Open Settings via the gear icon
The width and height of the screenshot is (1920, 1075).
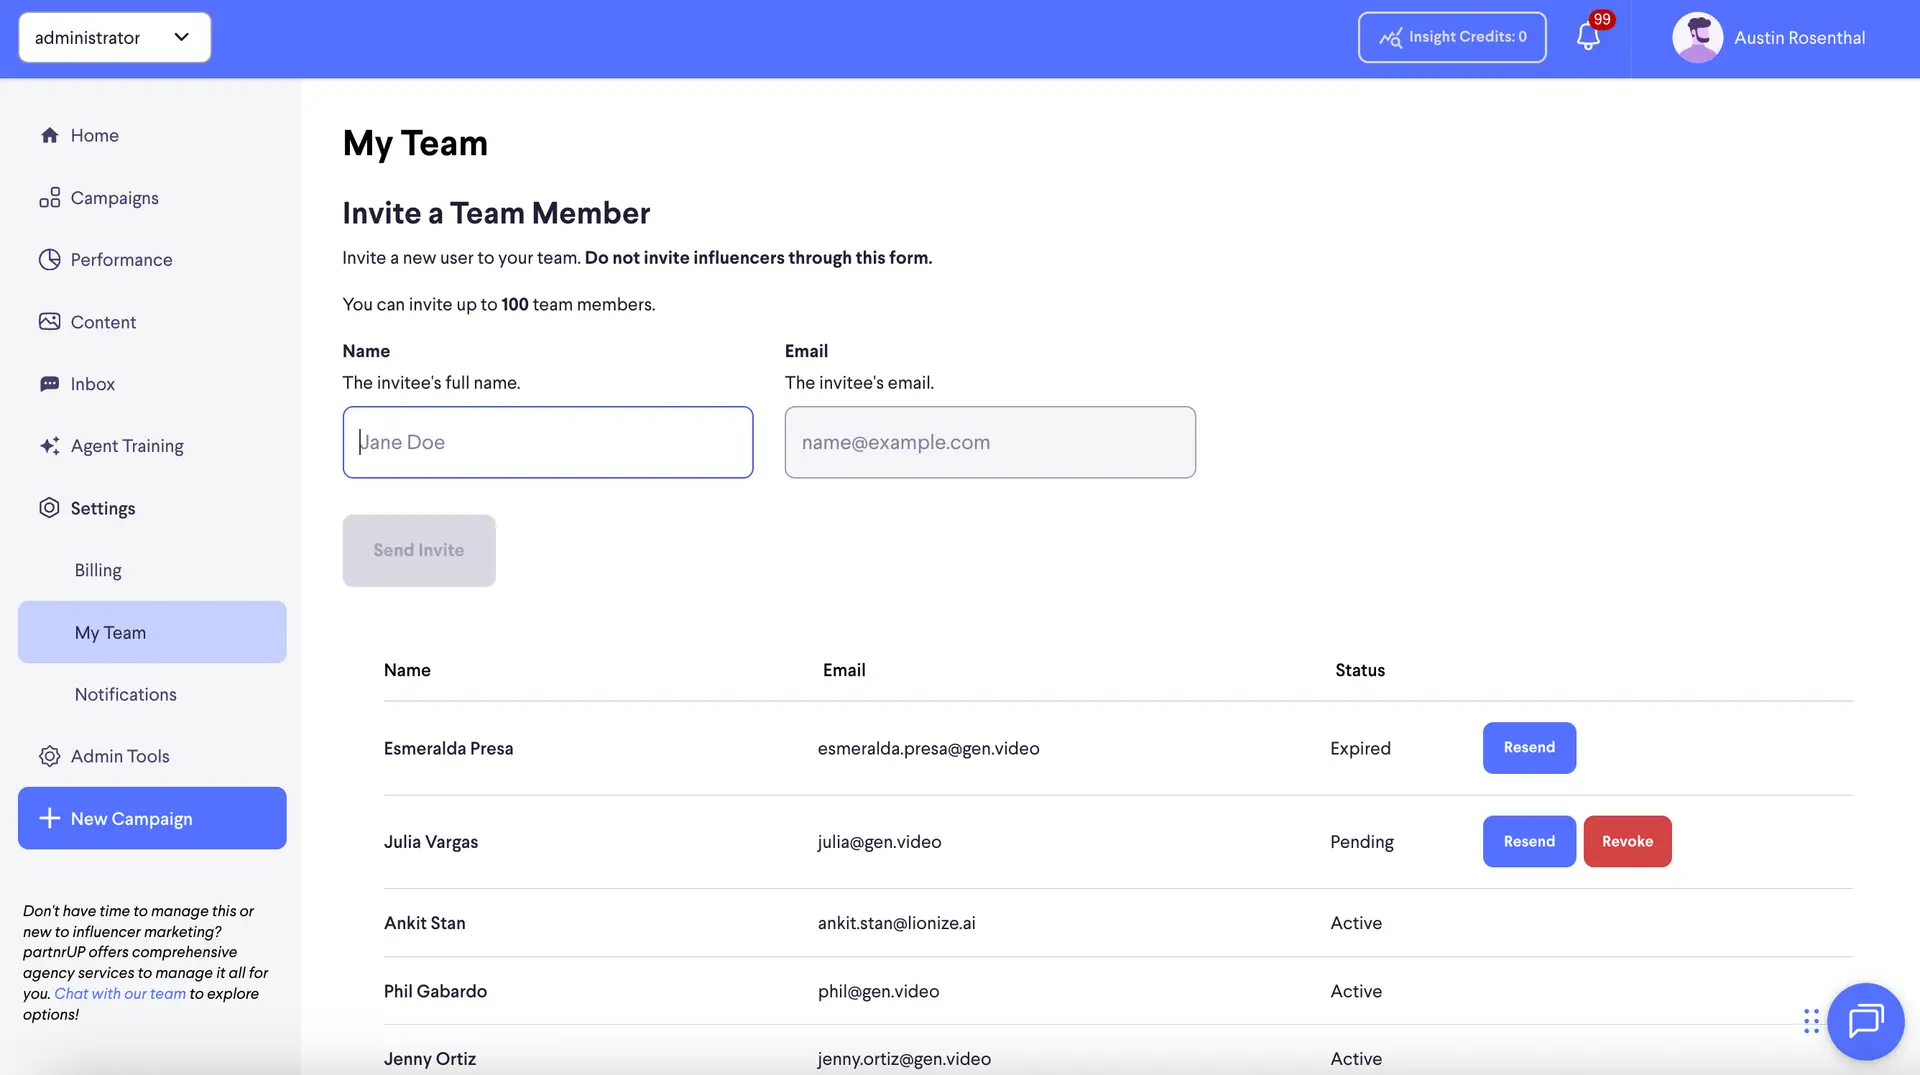49,508
